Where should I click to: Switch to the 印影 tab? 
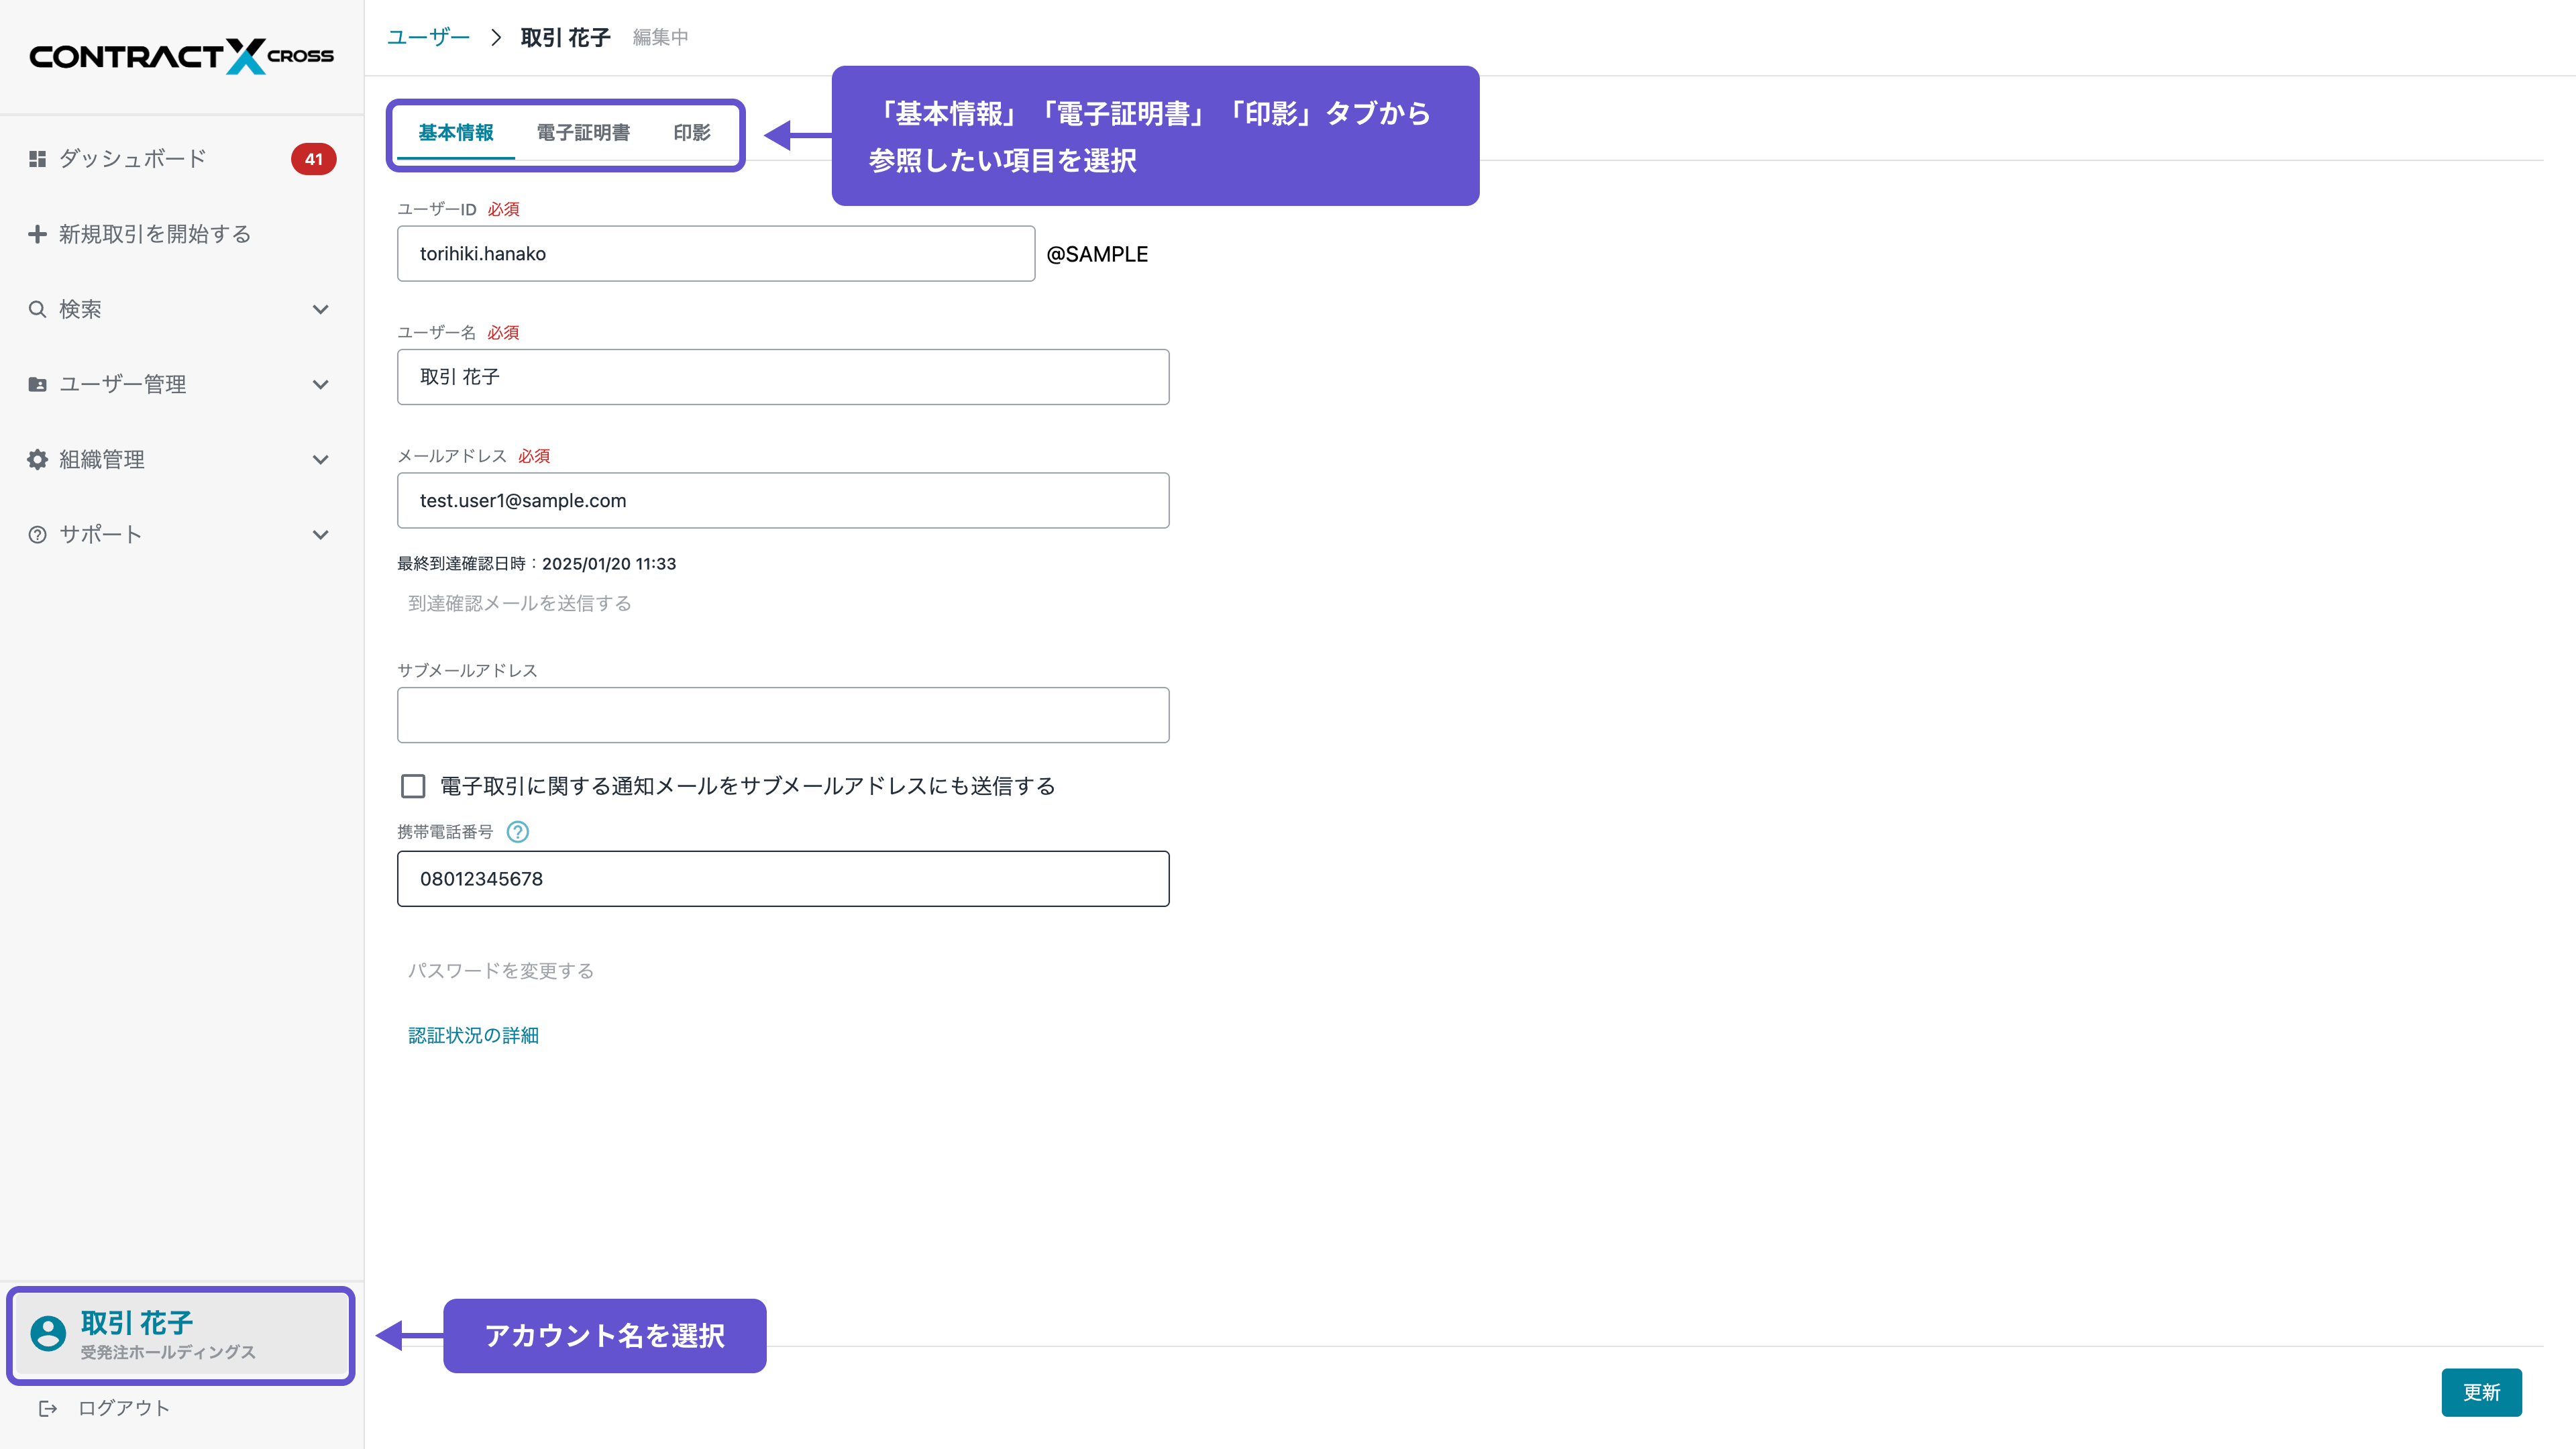tap(691, 132)
